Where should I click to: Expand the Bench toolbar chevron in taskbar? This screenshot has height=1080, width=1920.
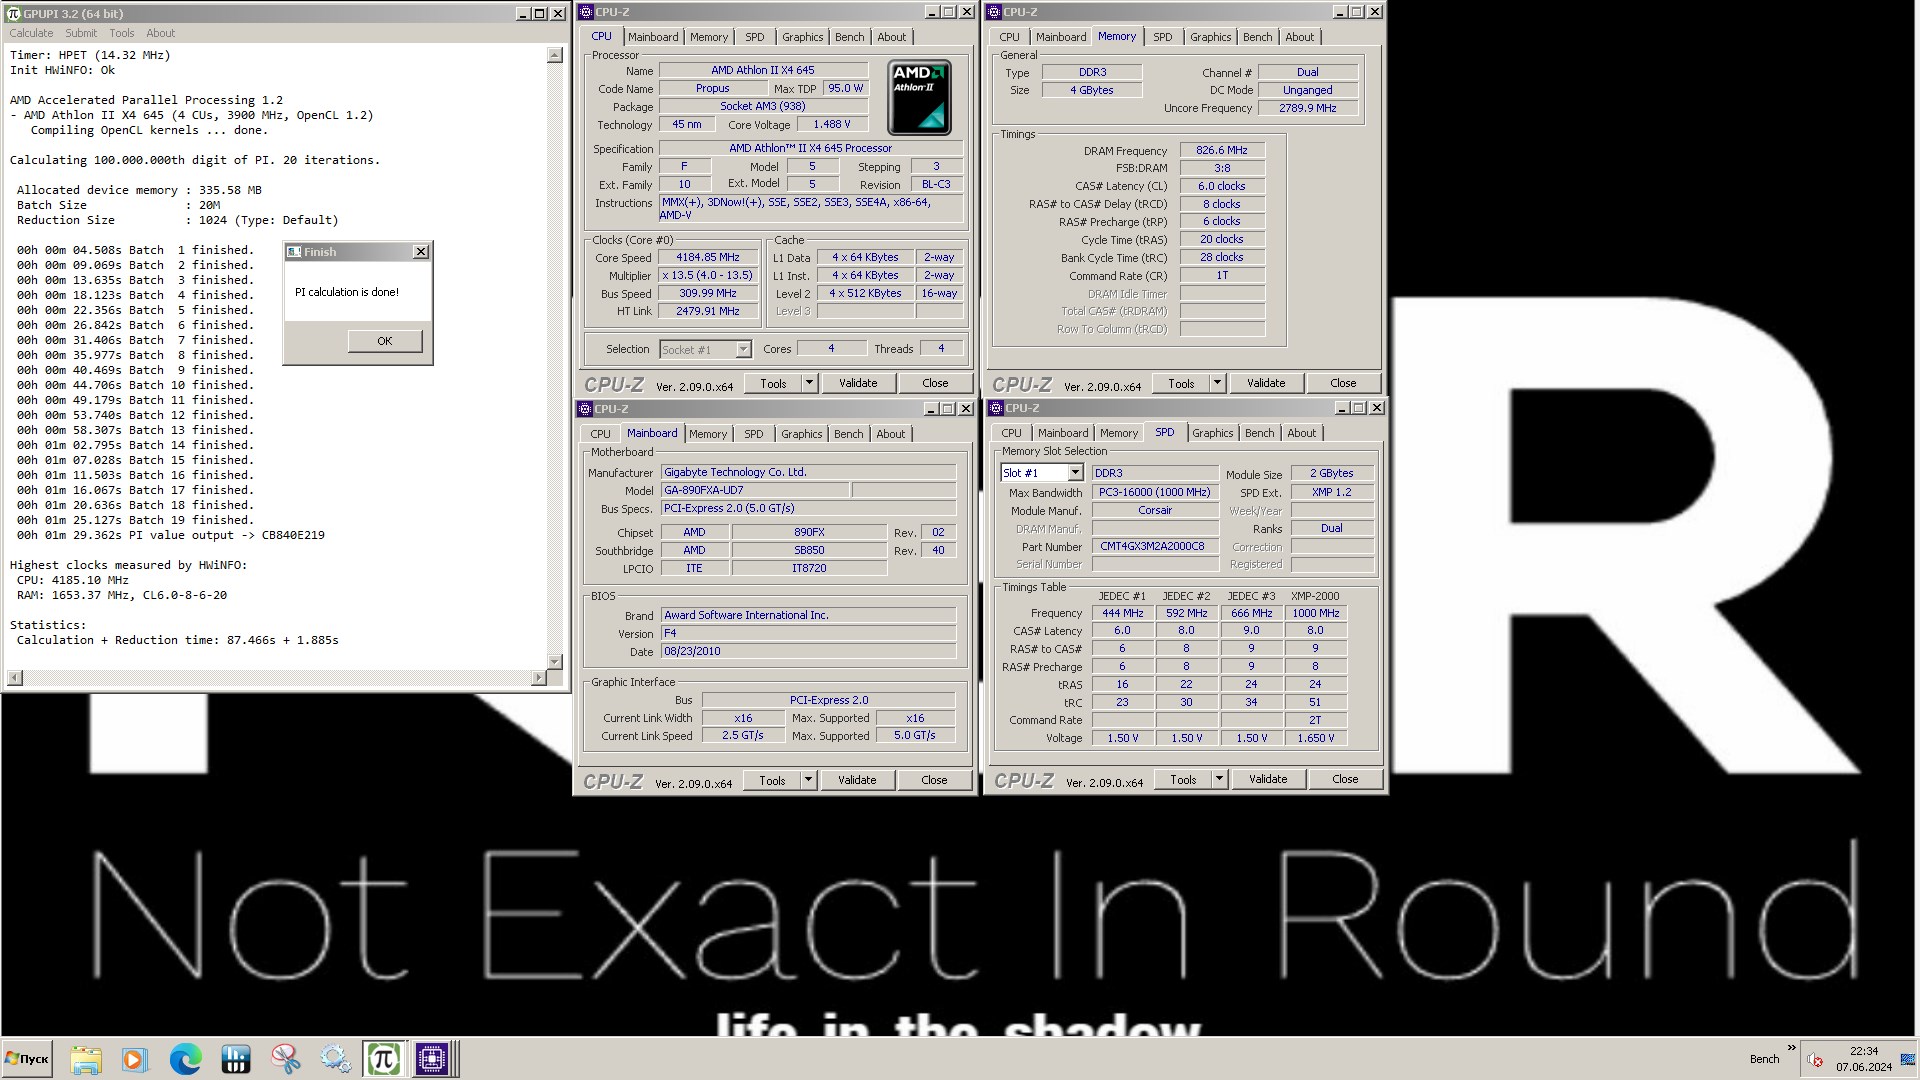tap(1791, 1048)
